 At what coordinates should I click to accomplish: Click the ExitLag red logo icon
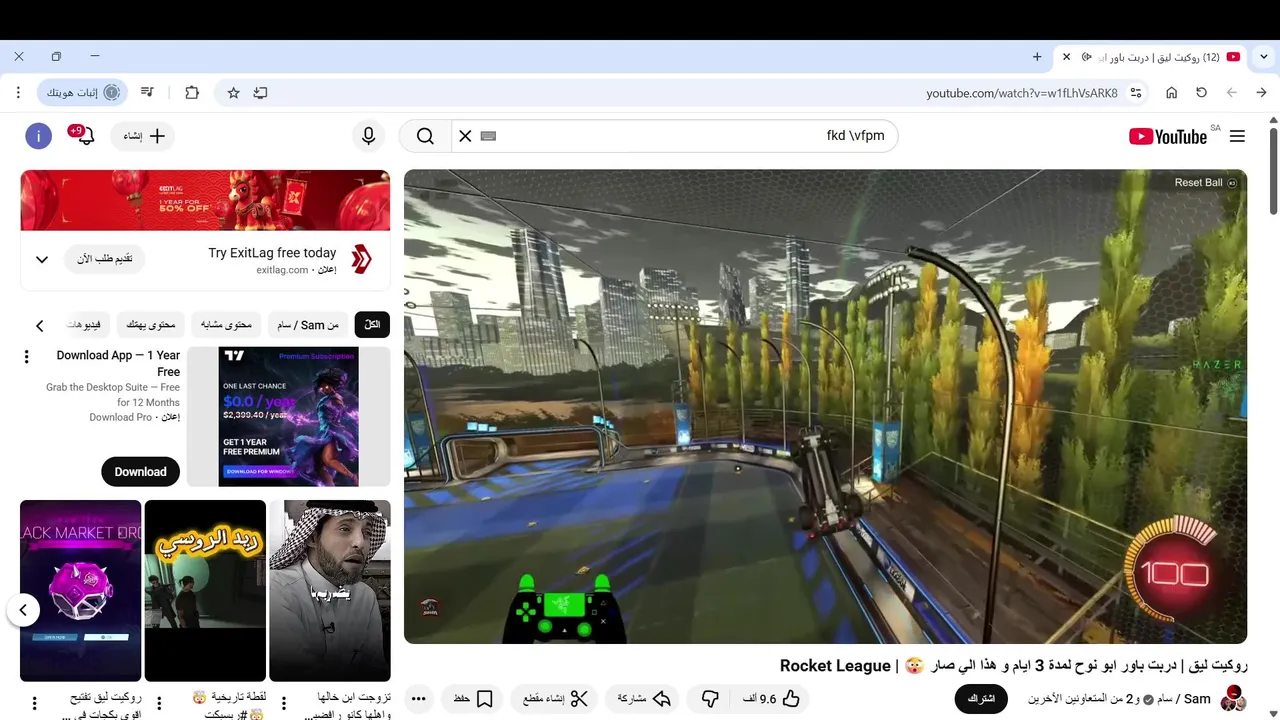[x=361, y=260]
